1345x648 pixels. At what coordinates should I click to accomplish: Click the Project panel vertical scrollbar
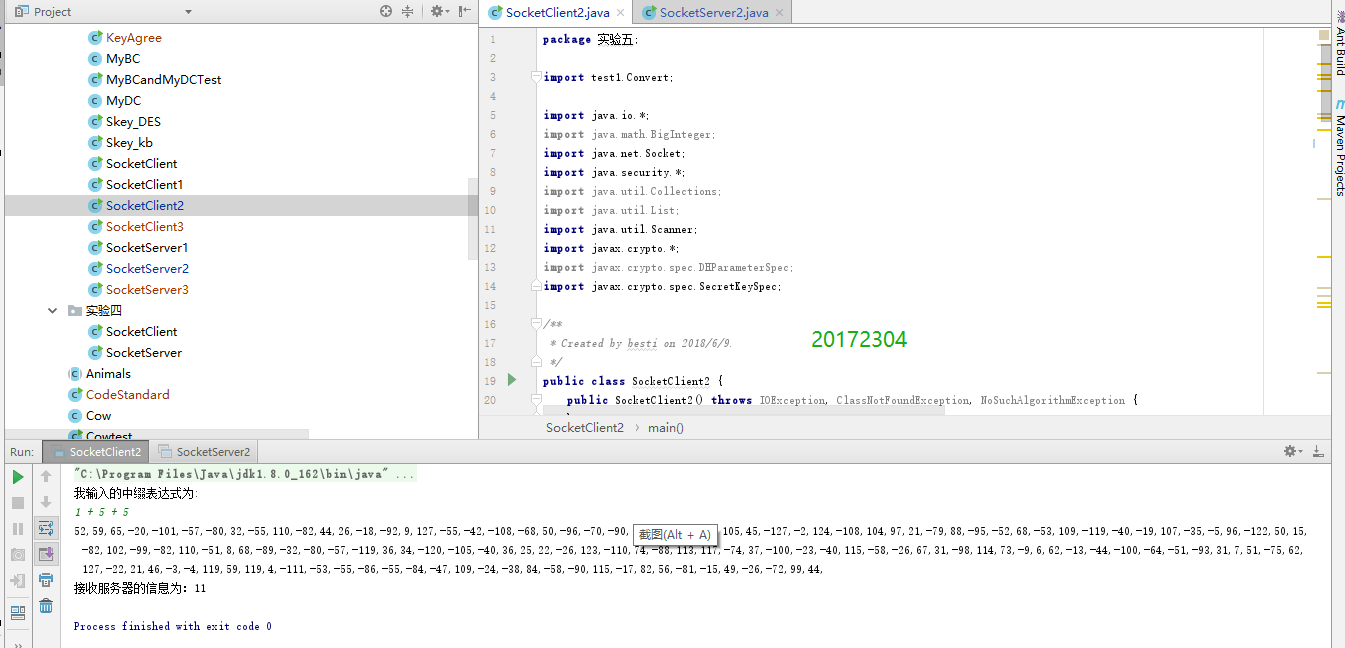[473, 220]
